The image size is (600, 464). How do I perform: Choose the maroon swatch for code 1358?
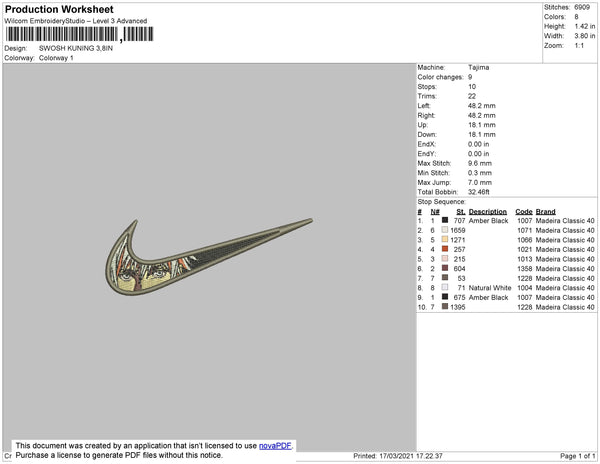[445, 268]
